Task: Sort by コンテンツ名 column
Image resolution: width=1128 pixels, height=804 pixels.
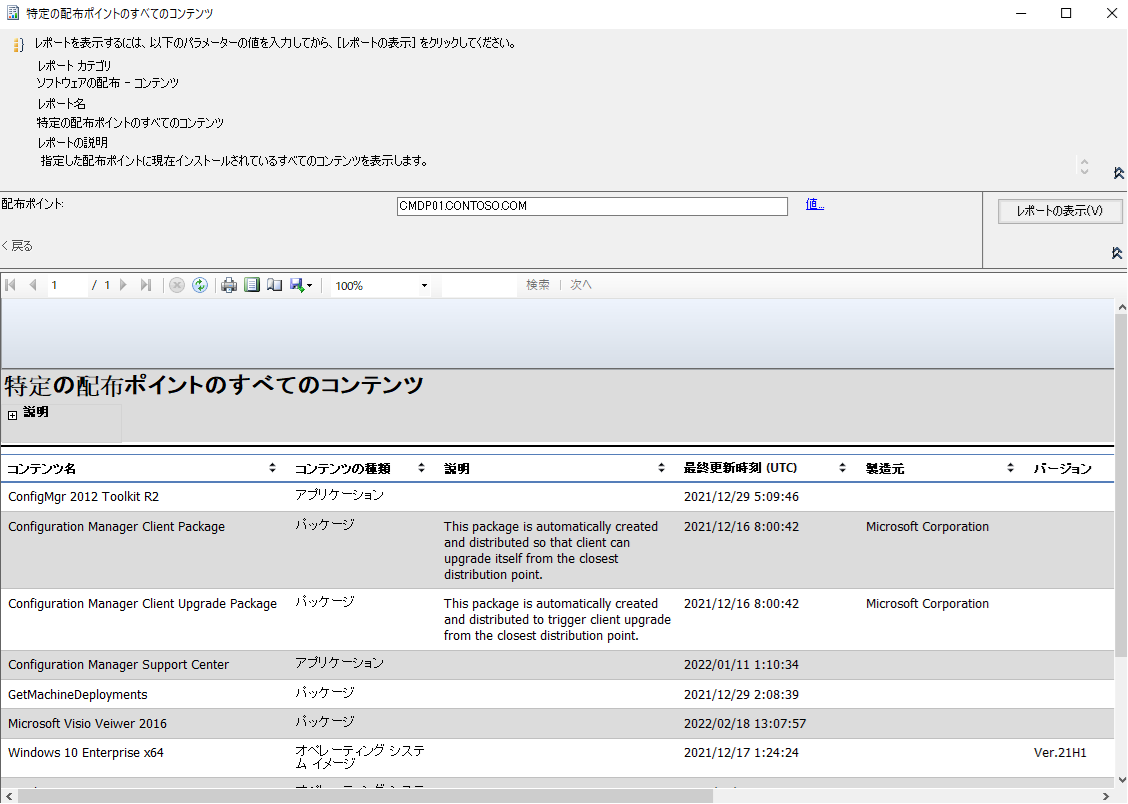Action: [273, 468]
